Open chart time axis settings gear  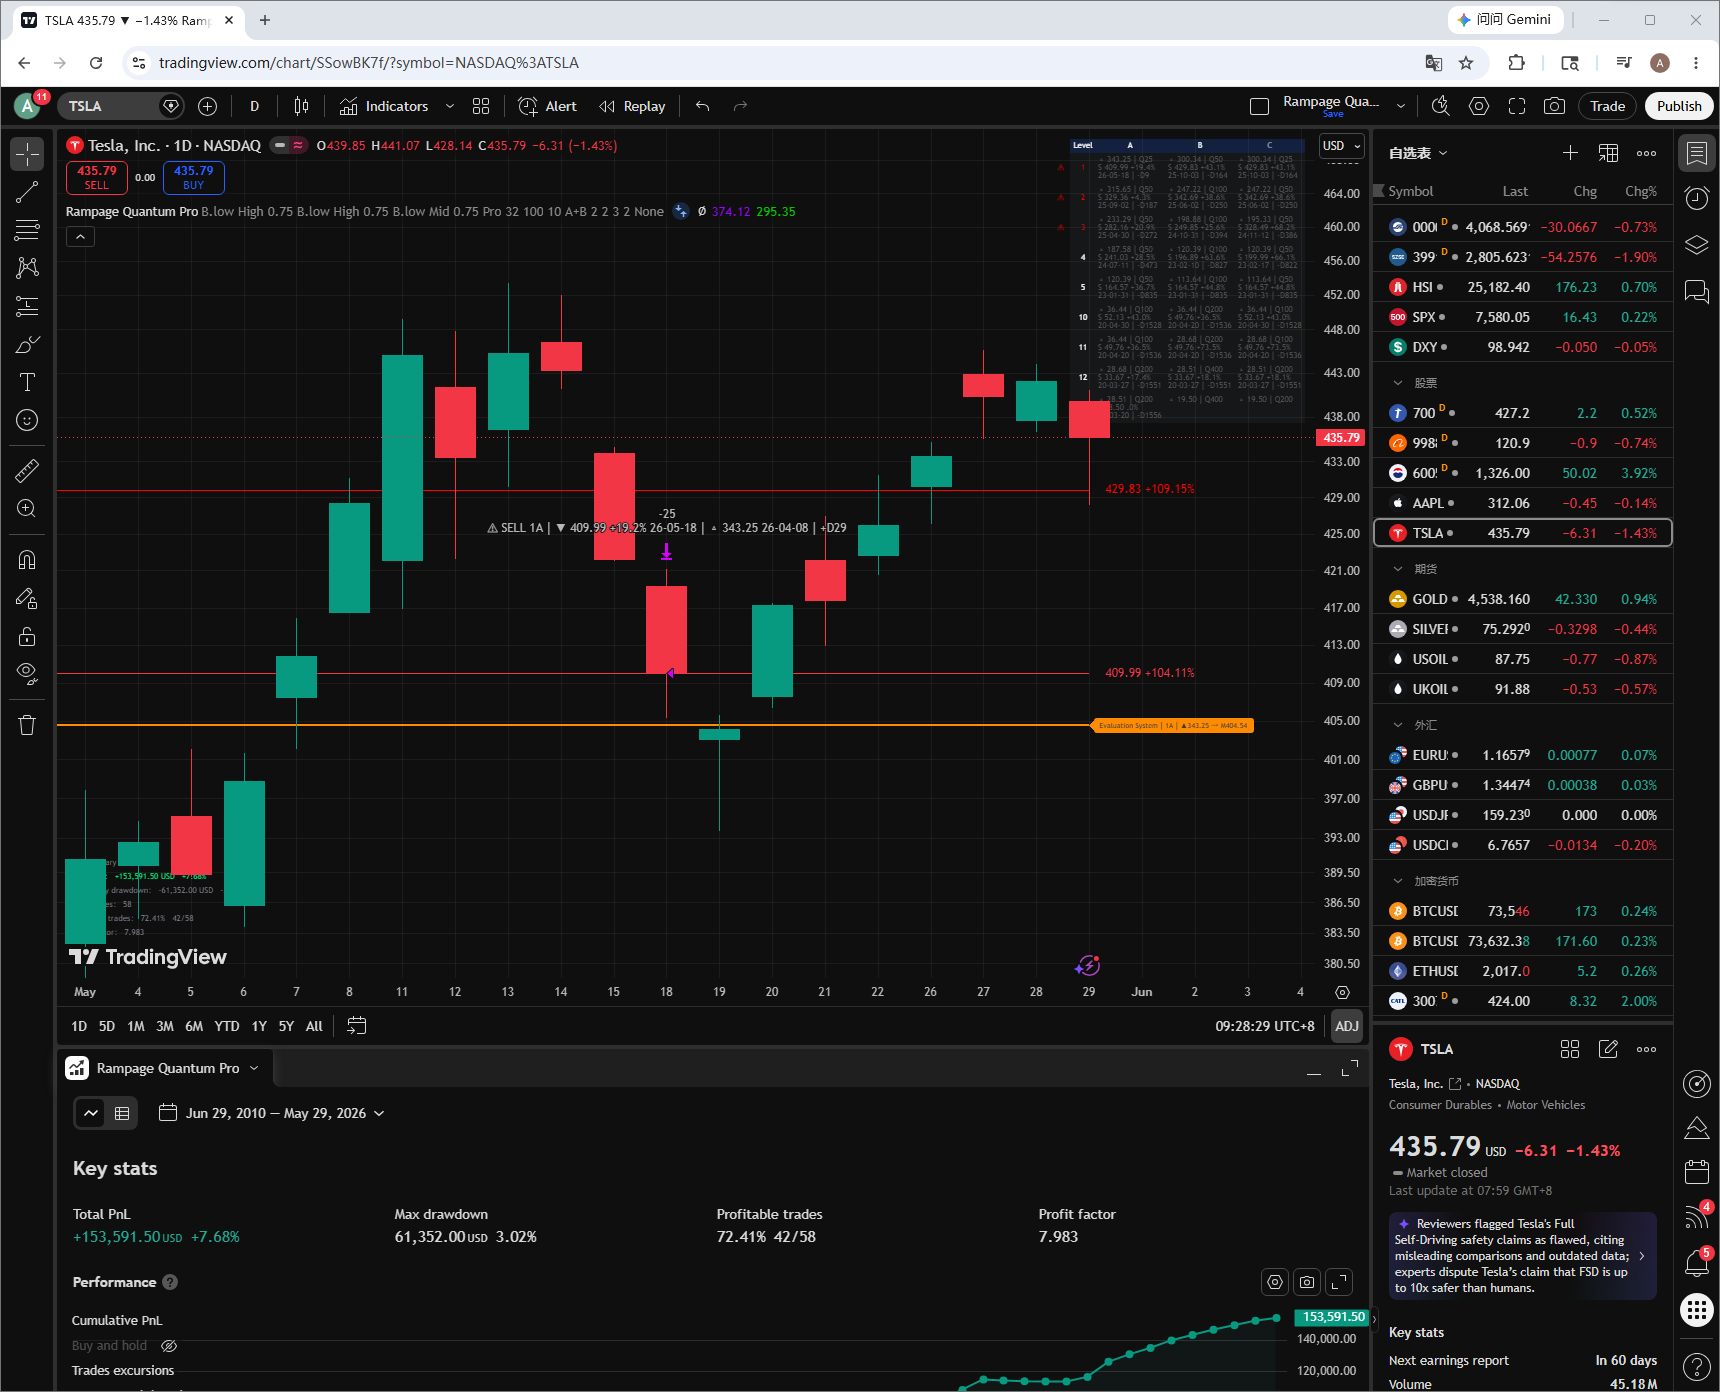[x=1342, y=992]
